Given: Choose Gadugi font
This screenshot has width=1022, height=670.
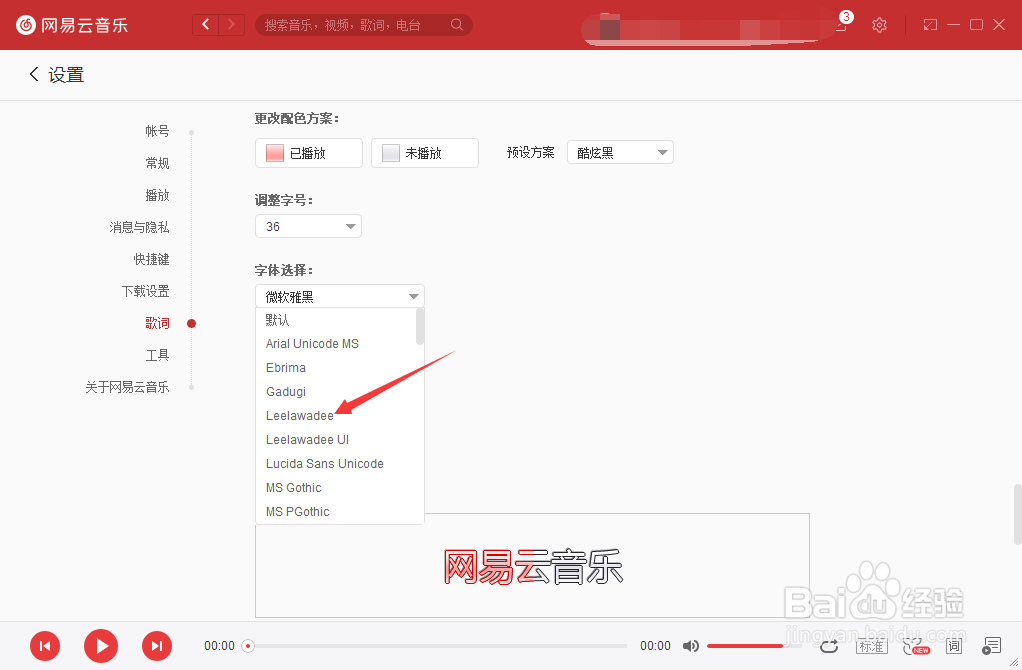Looking at the screenshot, I should point(336,392).
